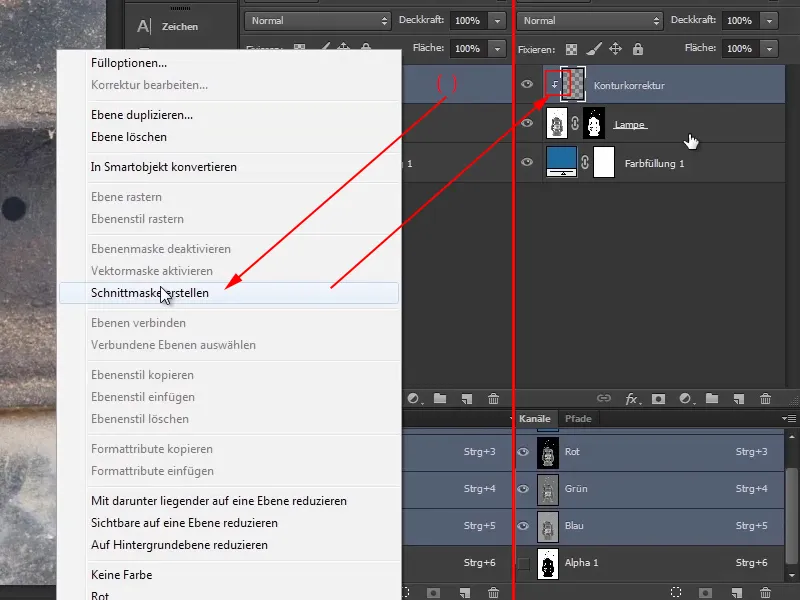Delete channel trash icon in left Kanäle panel
800x600 pixels.
(493, 592)
